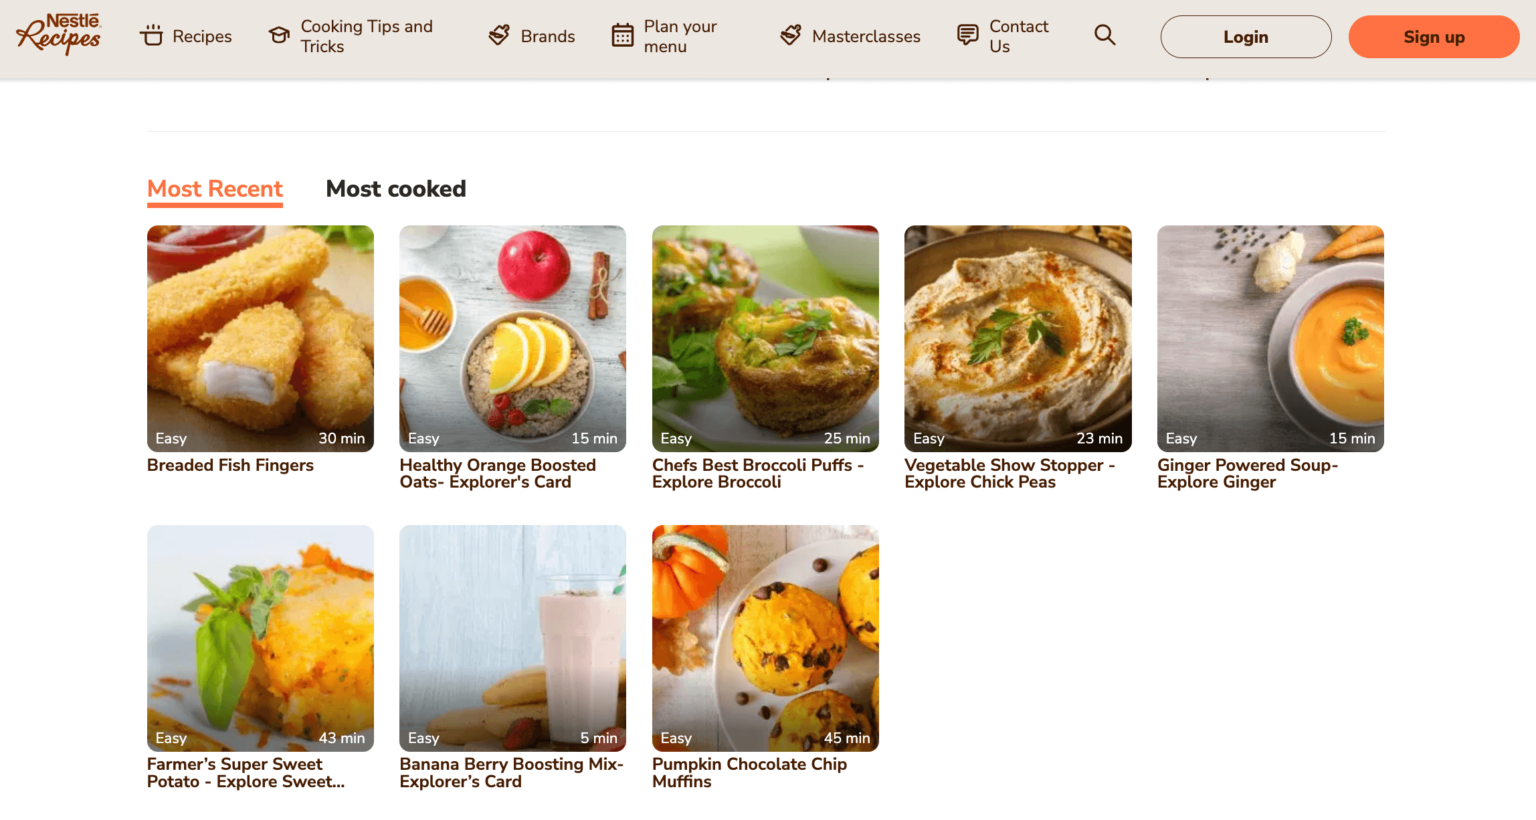Open the search magnifier icon
This screenshot has width=1536, height=820.
click(1104, 34)
